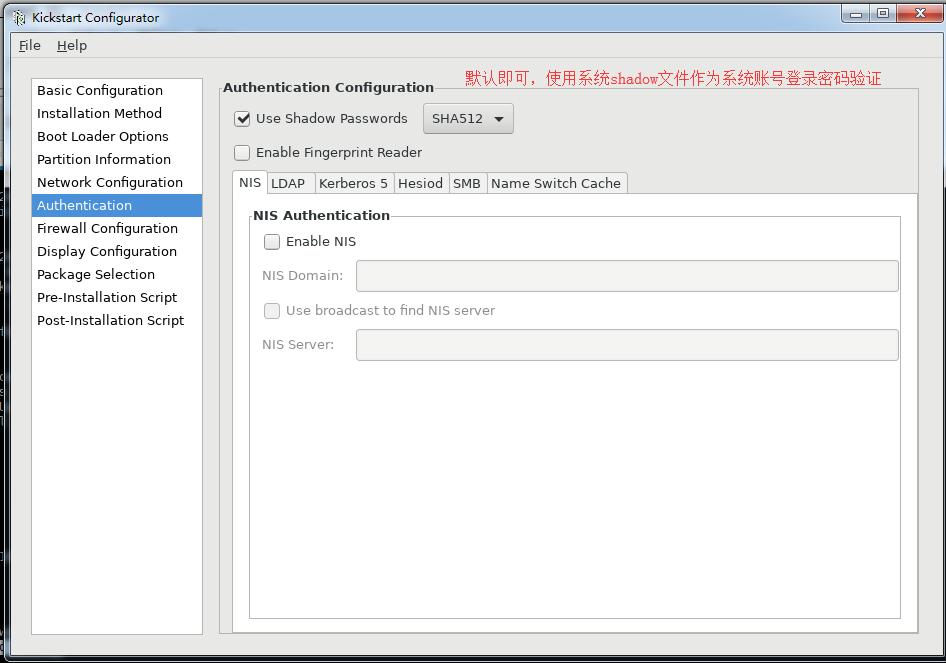Image resolution: width=946 pixels, height=663 pixels.
Task: Open Firewall Configuration section
Action: point(117,228)
